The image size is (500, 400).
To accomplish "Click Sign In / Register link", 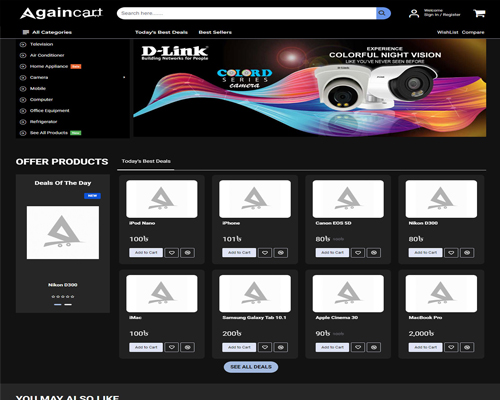I will pyautogui.click(x=442, y=15).
